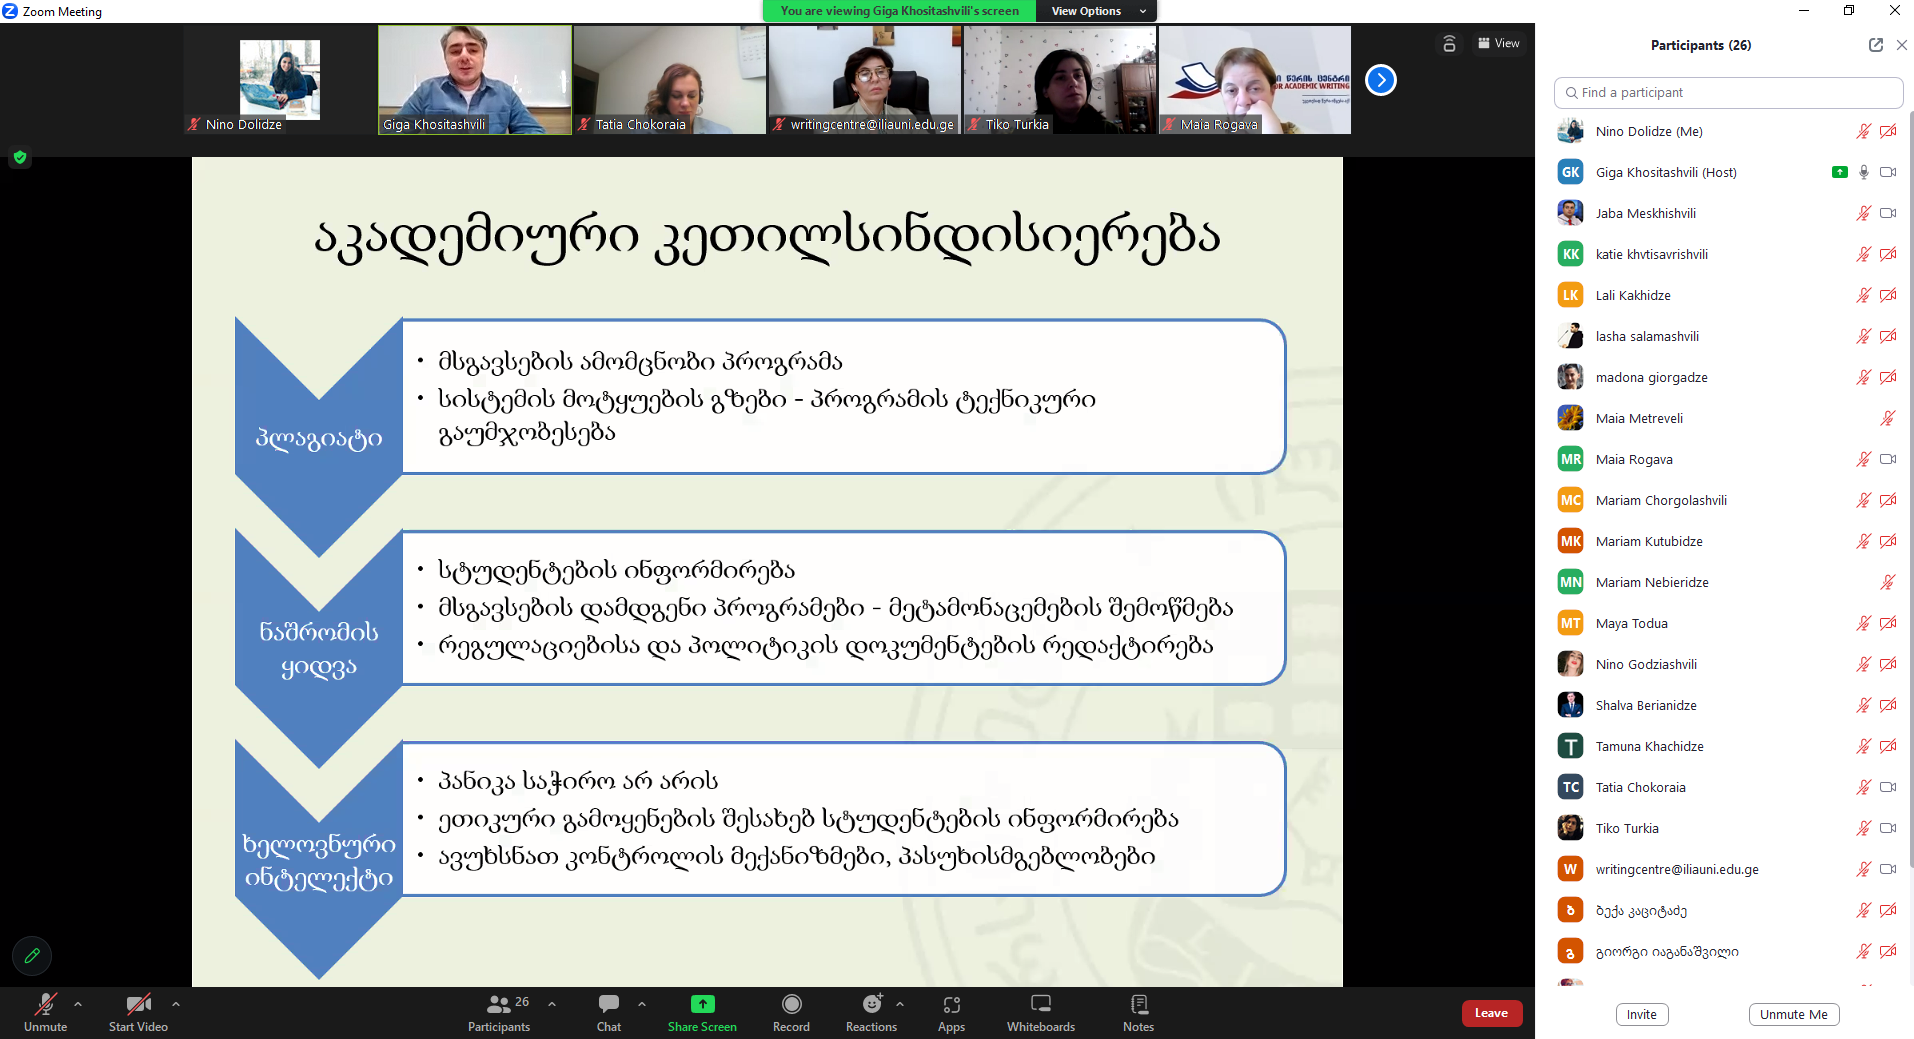Click the muted mic icon for katie khvtisavrishvili

1863,254
